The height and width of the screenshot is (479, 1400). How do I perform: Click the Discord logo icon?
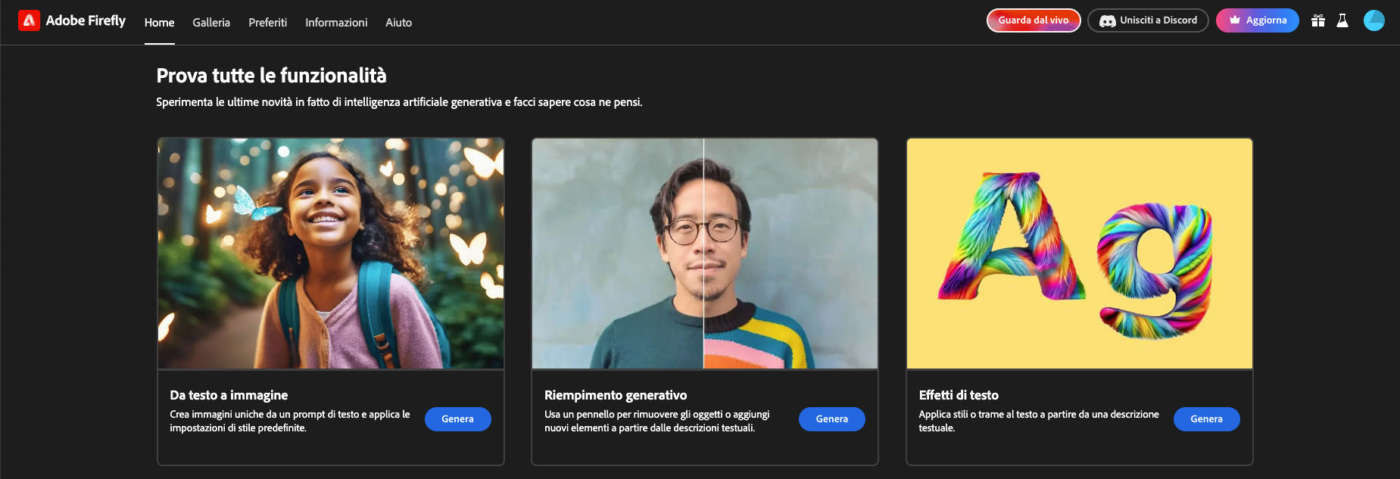(x=1107, y=20)
